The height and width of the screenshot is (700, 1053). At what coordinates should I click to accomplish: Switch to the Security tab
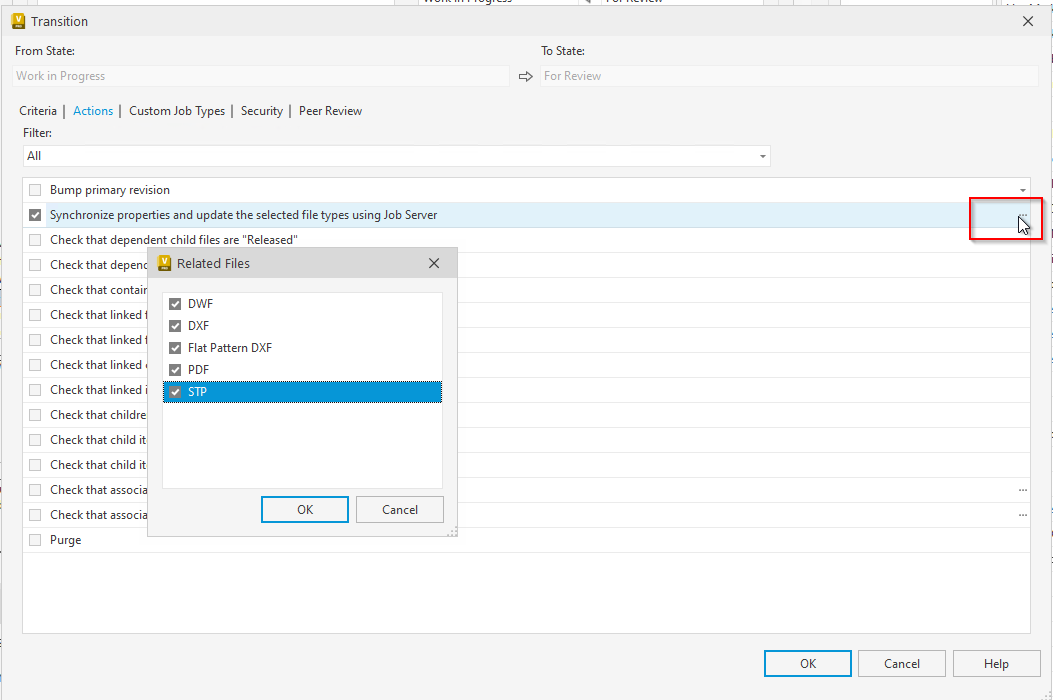click(261, 110)
